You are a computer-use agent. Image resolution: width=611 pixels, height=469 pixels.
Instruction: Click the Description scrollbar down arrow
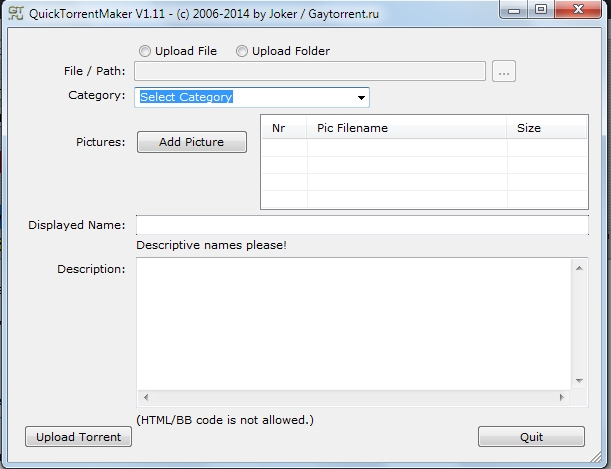coord(579,380)
